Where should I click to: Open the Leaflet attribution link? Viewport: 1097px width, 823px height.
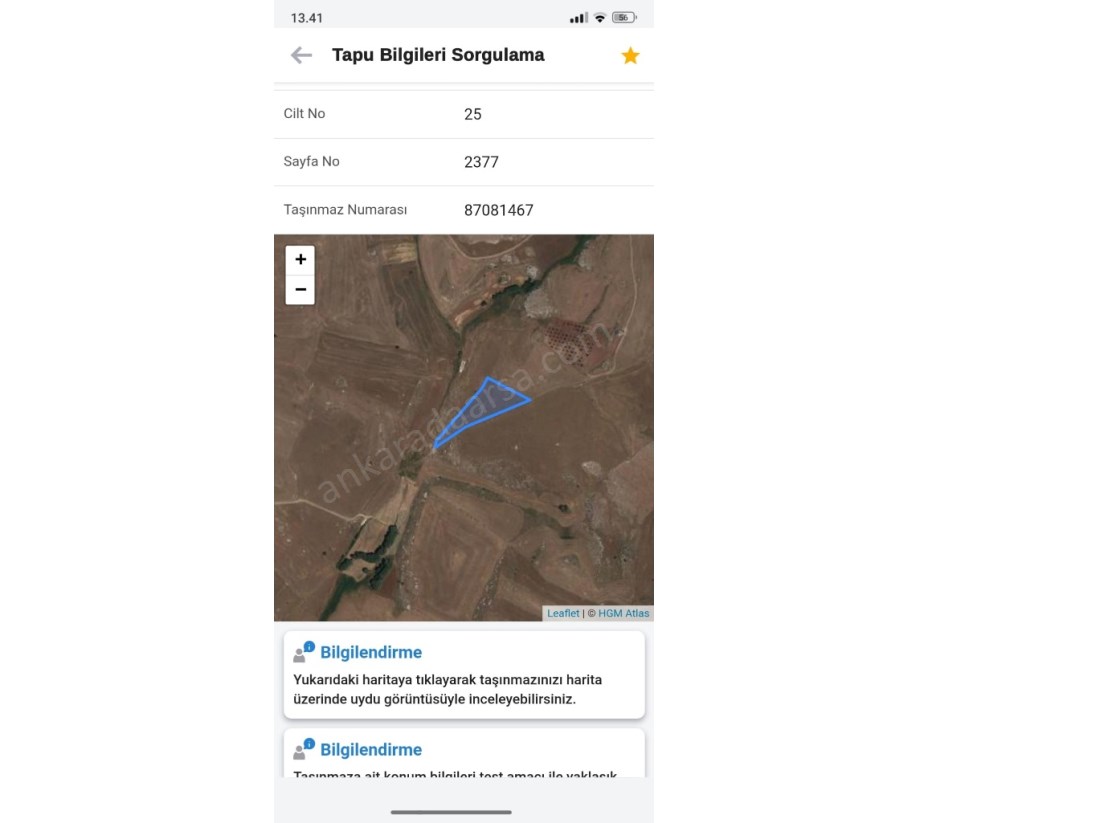point(563,613)
